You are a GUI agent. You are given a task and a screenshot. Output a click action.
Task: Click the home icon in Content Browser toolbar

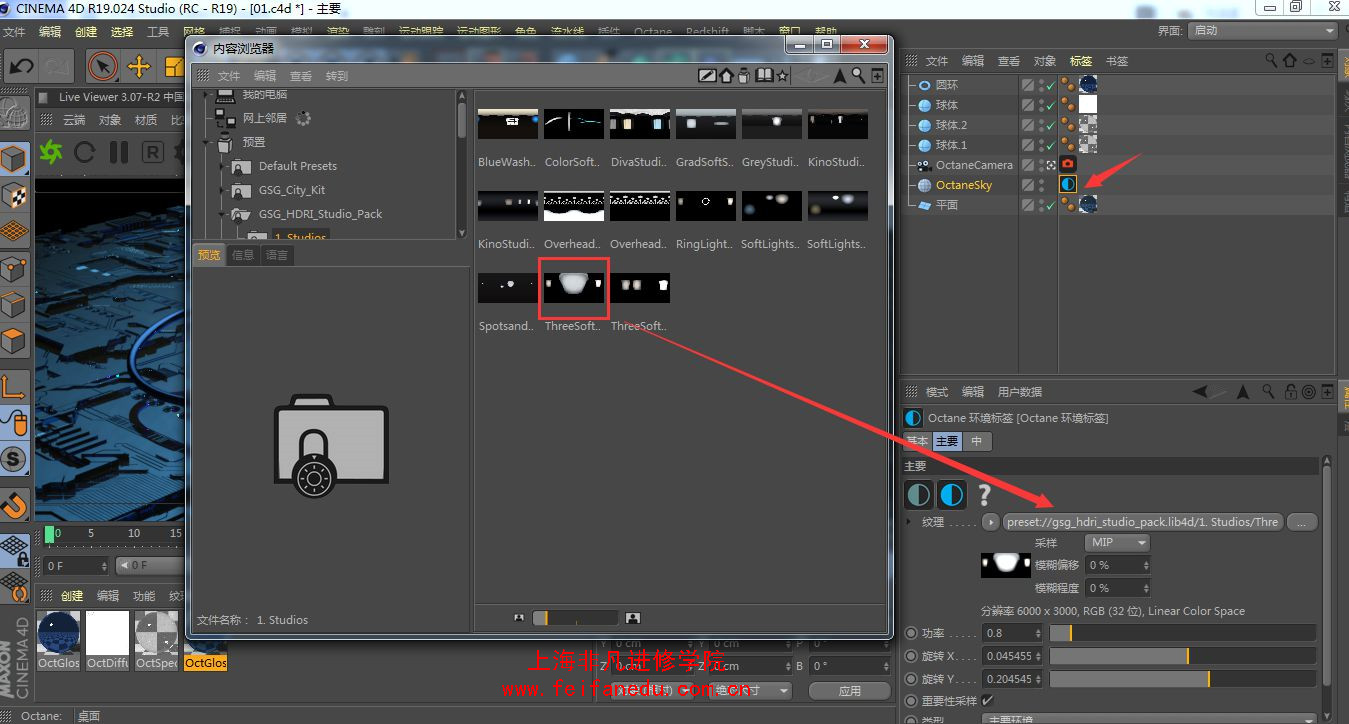(727, 76)
